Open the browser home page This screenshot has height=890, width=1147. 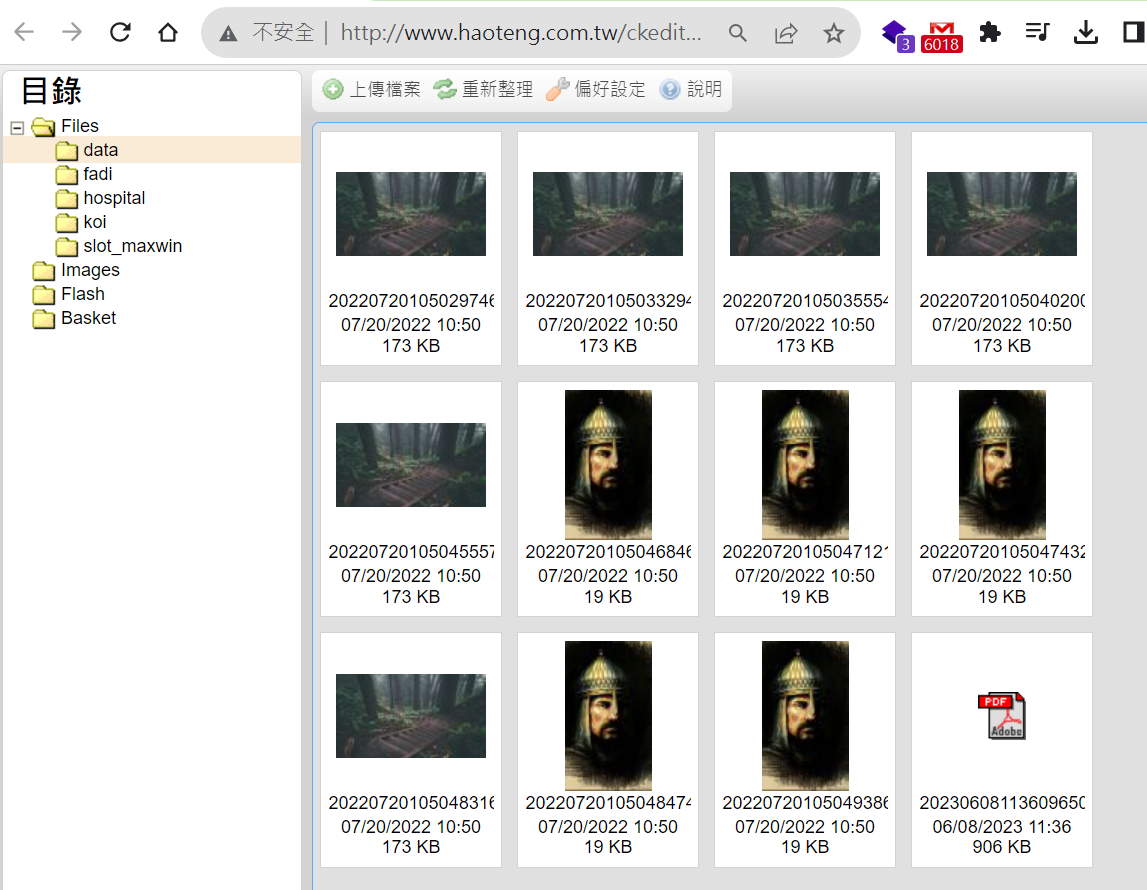[x=168, y=32]
